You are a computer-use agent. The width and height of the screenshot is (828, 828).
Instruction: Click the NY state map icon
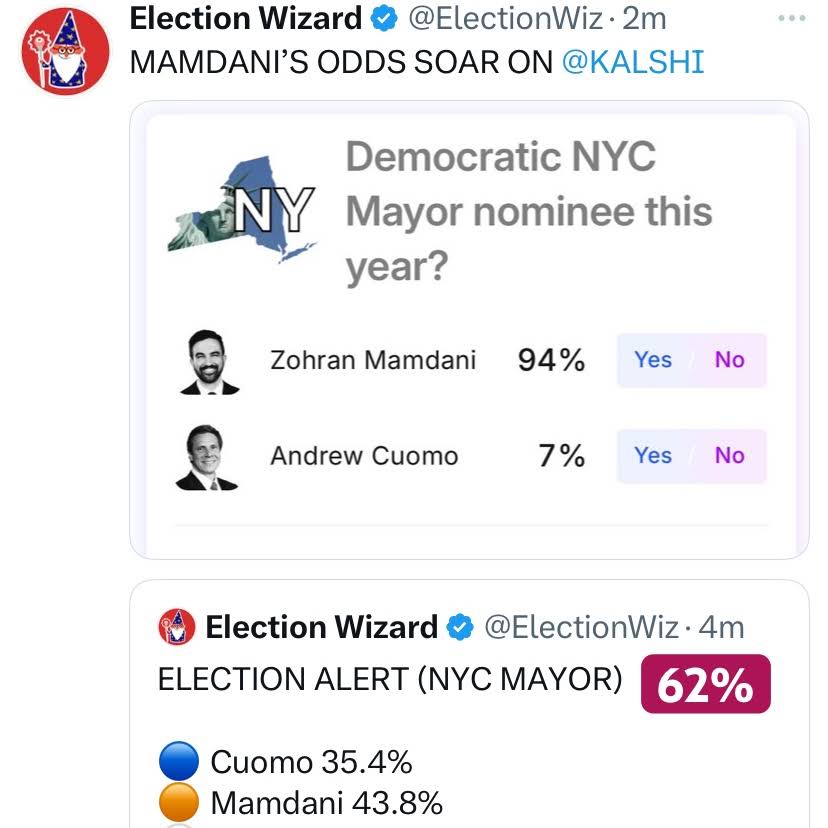[243, 210]
